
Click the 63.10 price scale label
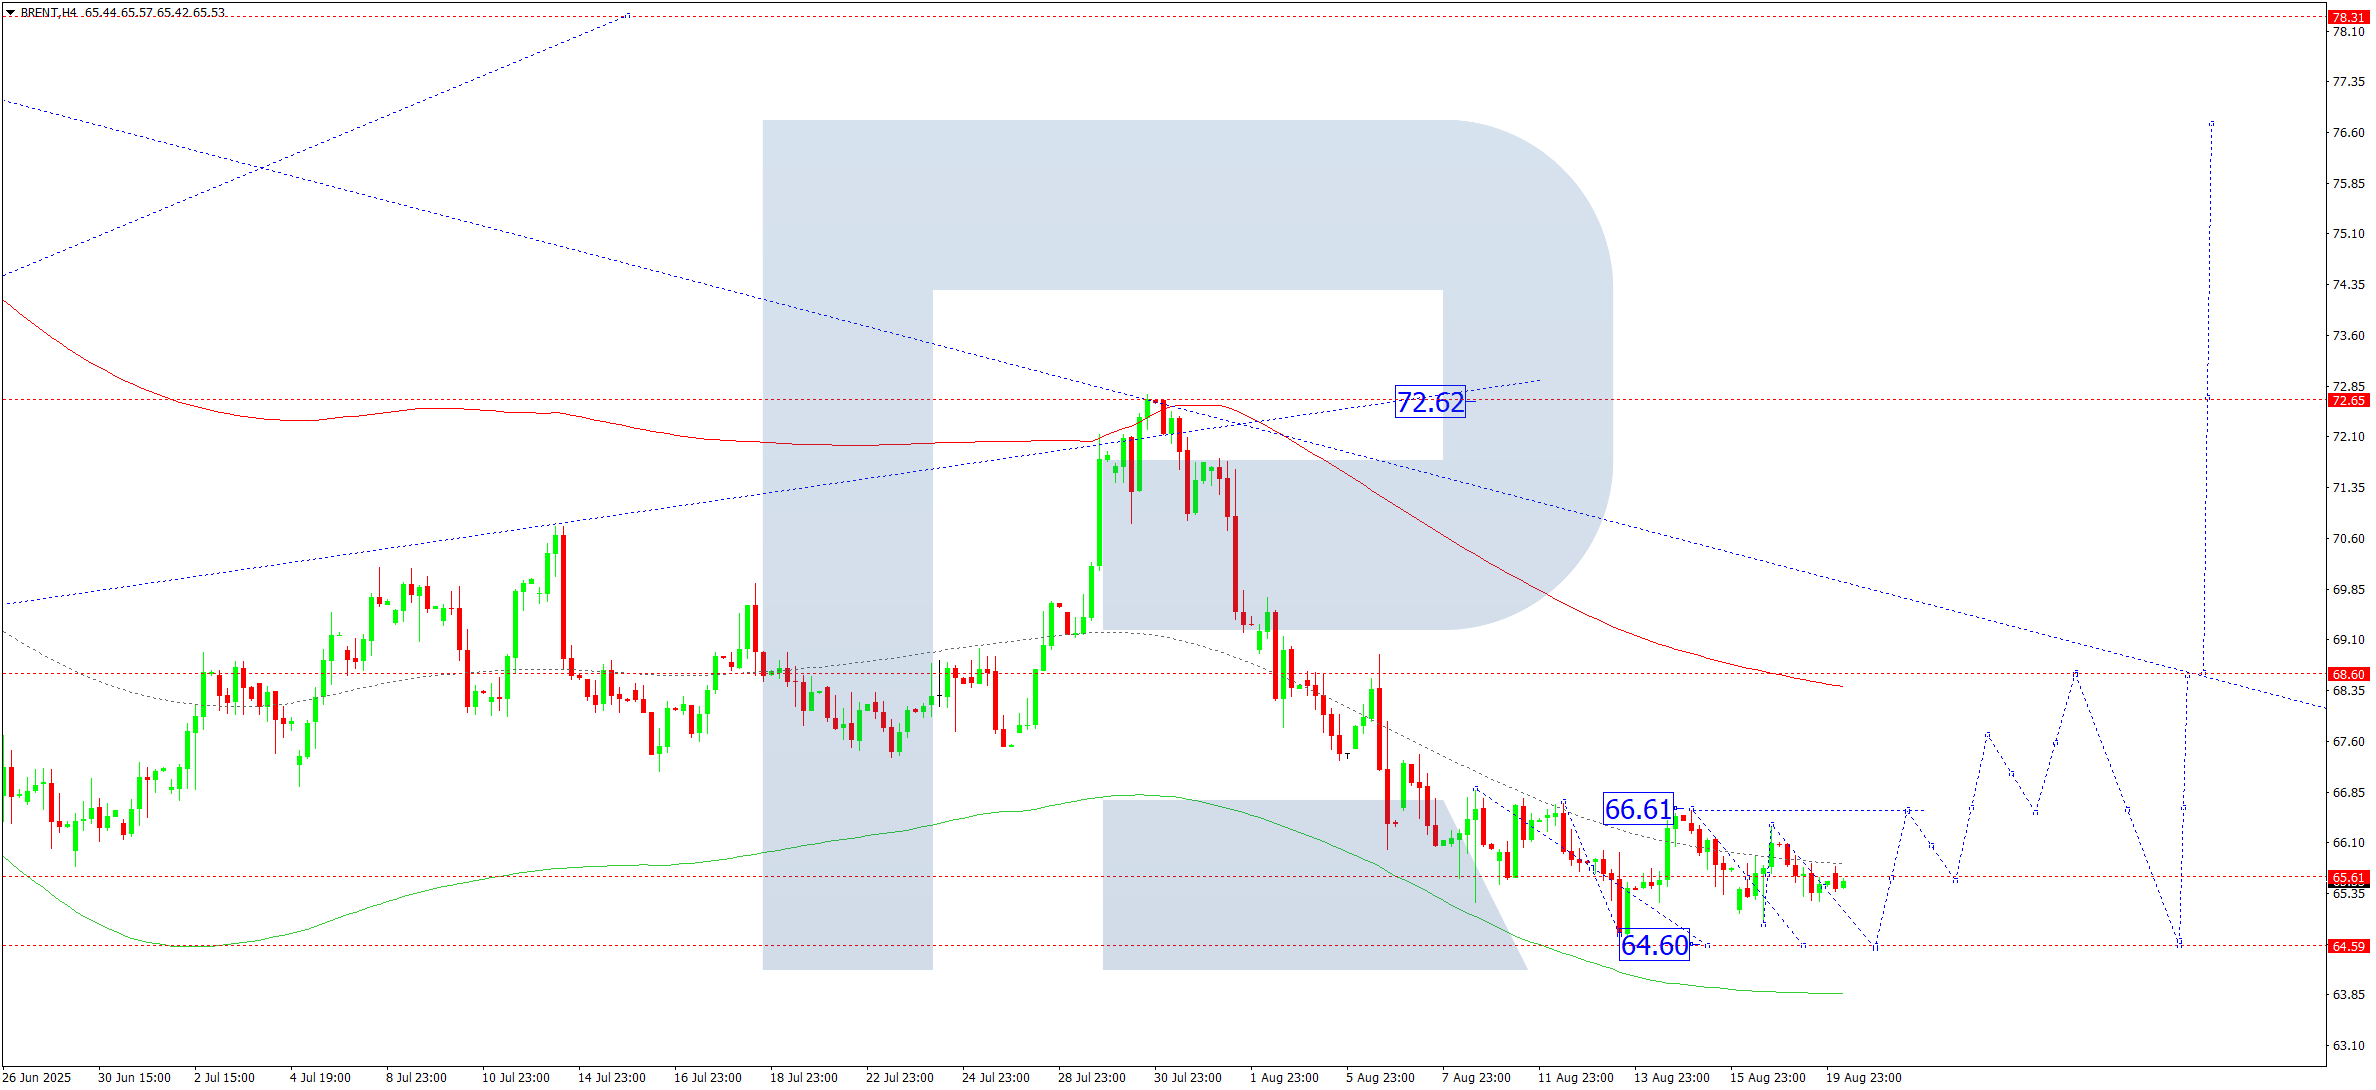2348,1046
